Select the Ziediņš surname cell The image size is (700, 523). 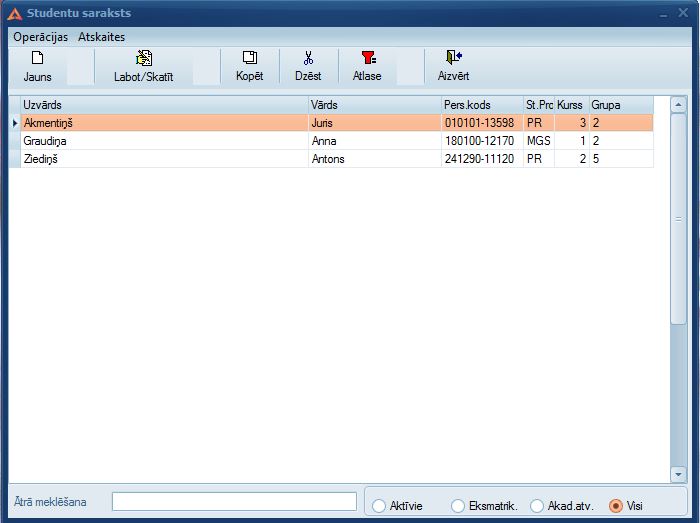click(x=164, y=159)
